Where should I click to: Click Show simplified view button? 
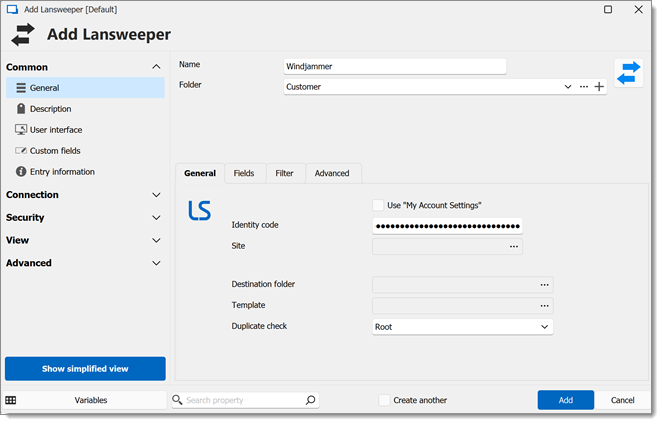click(85, 369)
